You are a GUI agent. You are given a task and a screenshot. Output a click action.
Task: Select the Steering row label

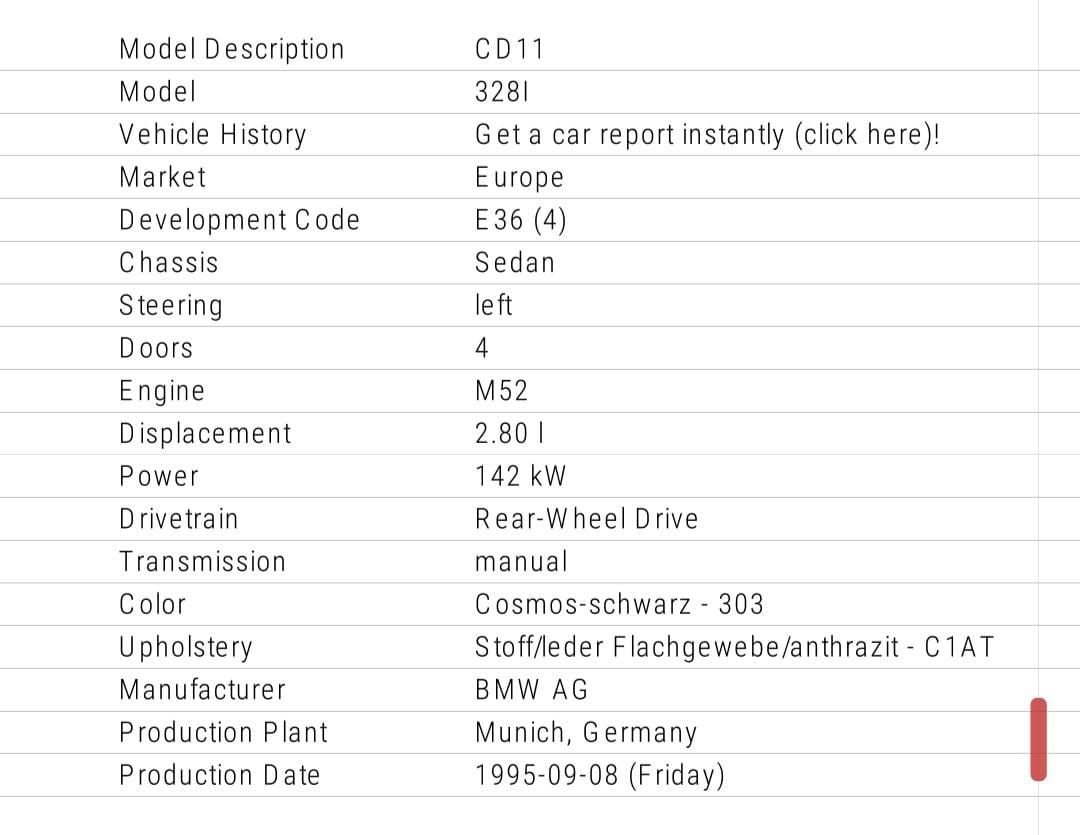(170, 306)
